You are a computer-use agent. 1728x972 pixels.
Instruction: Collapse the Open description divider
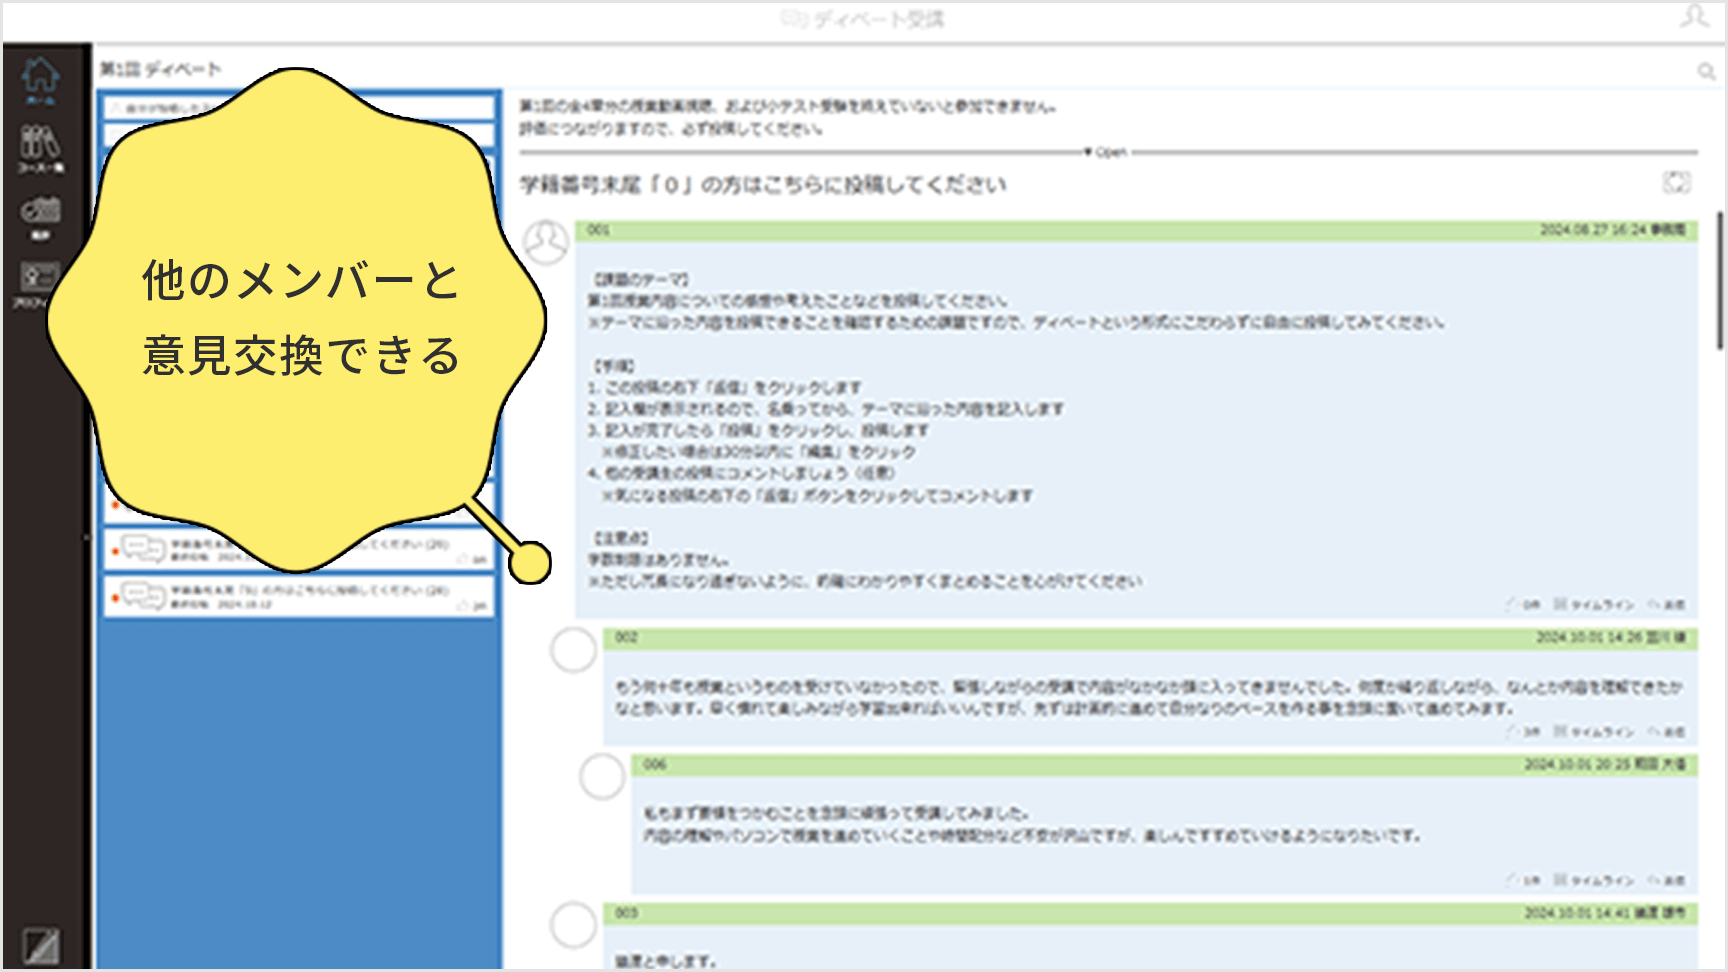(x=1107, y=152)
